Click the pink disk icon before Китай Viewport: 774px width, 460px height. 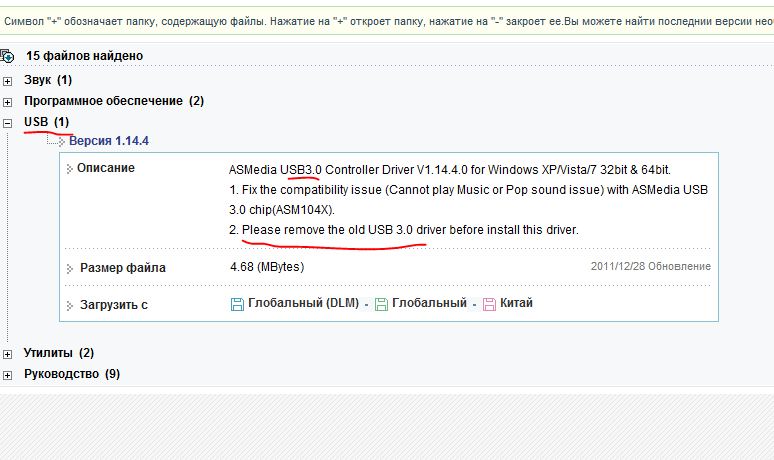click(489, 304)
